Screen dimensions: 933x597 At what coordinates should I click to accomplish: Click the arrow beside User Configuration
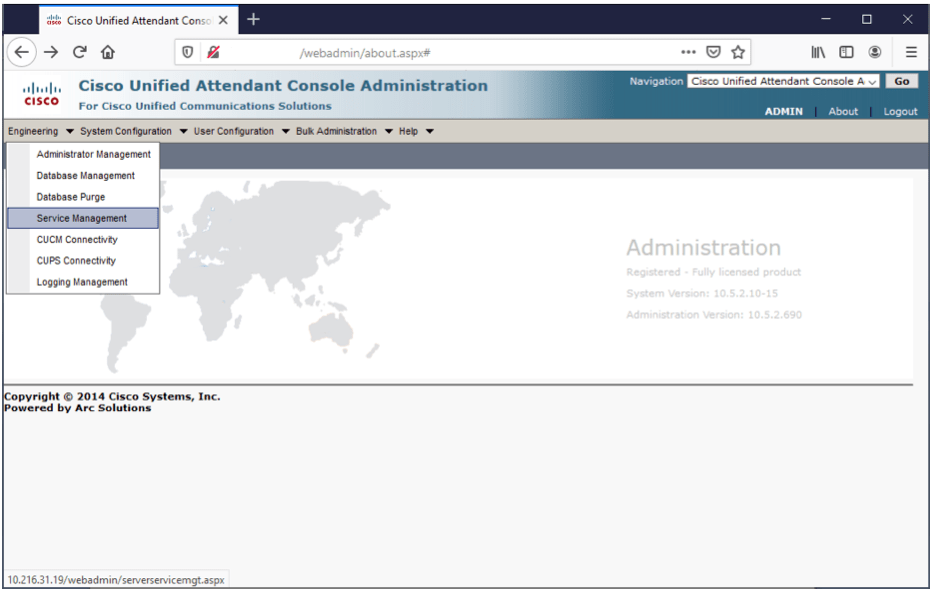coord(286,132)
